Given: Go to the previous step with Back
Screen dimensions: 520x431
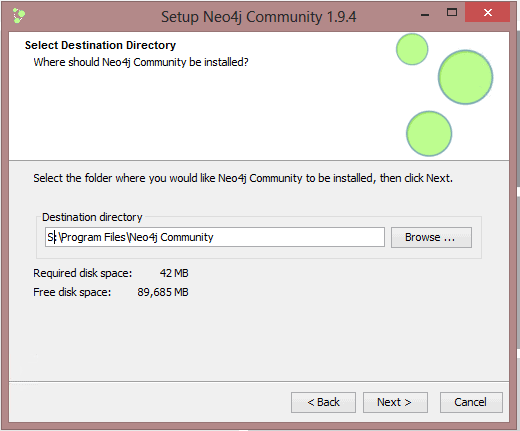Looking at the screenshot, I should tap(323, 402).
